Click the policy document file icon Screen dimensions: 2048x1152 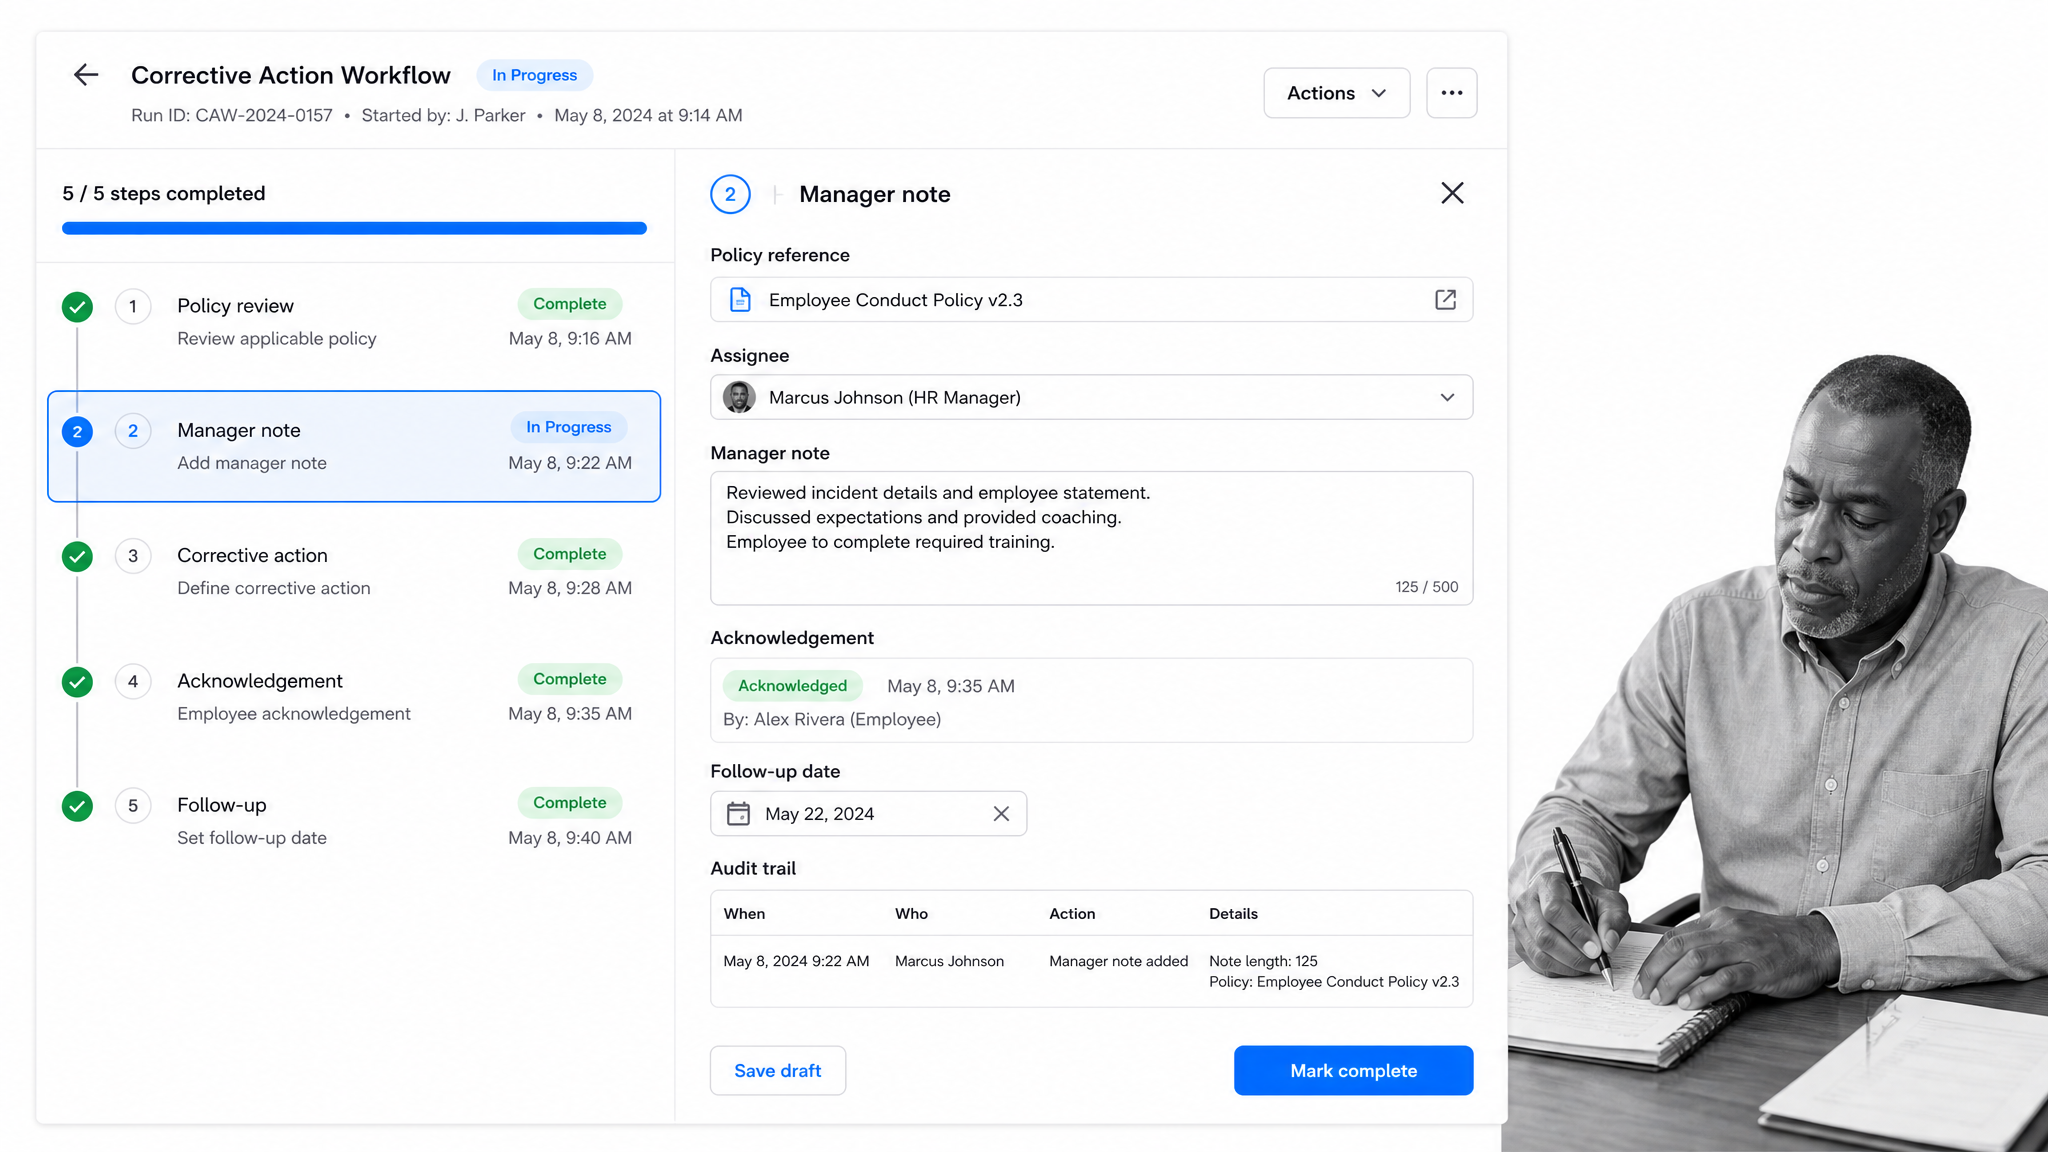tap(740, 300)
